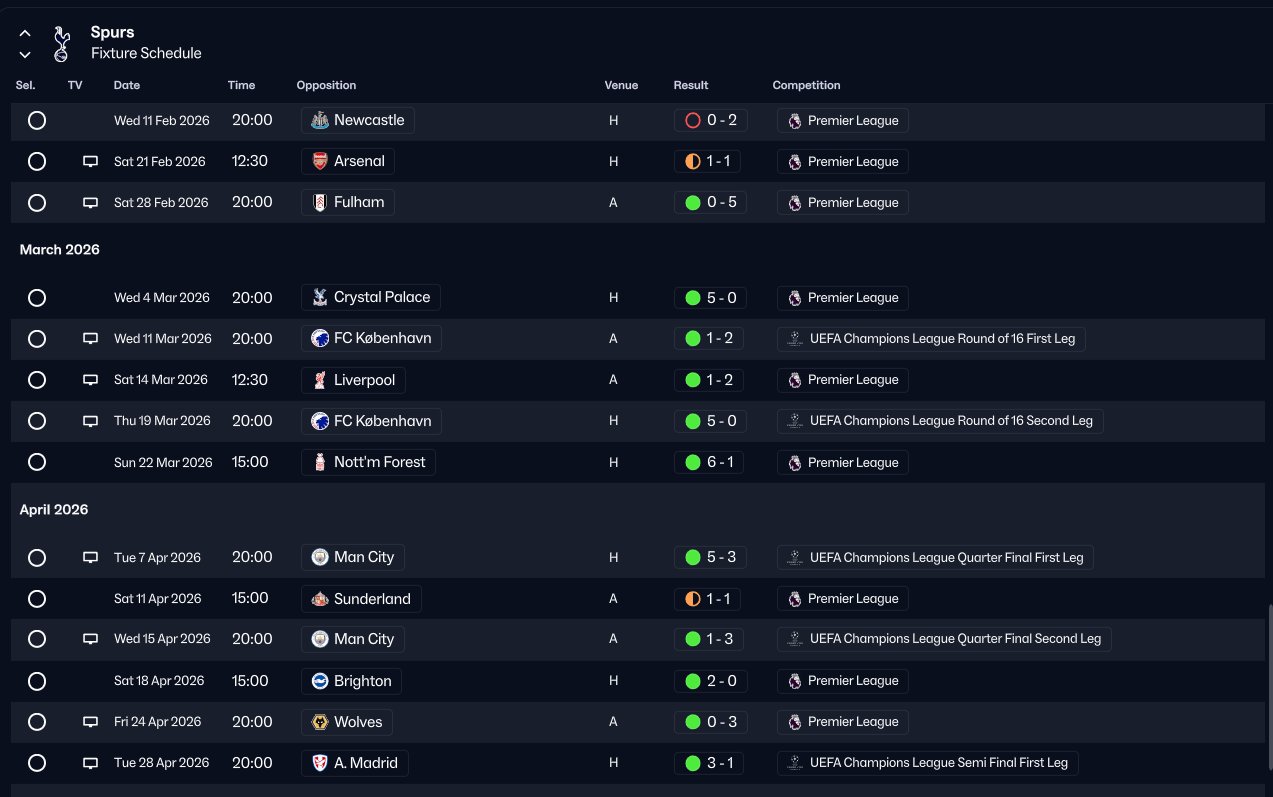
Task: Click the TV icon on the Arsenal row
Action: (90, 161)
